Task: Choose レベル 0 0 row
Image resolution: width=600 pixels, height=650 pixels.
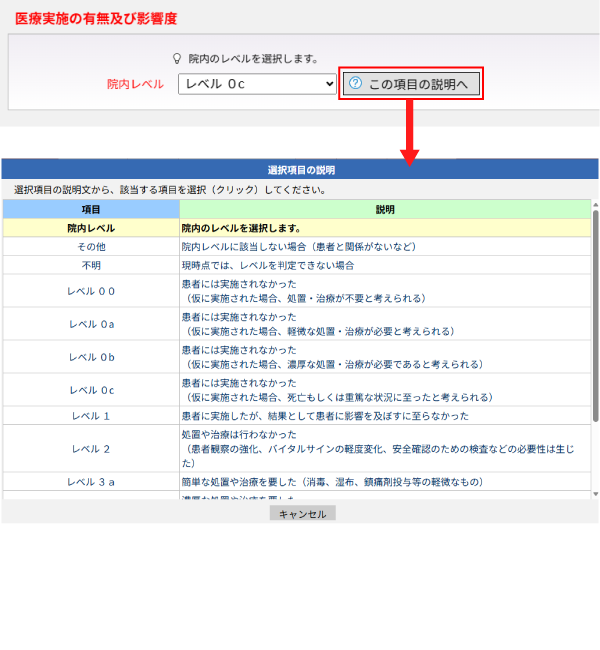Action: (x=91, y=291)
